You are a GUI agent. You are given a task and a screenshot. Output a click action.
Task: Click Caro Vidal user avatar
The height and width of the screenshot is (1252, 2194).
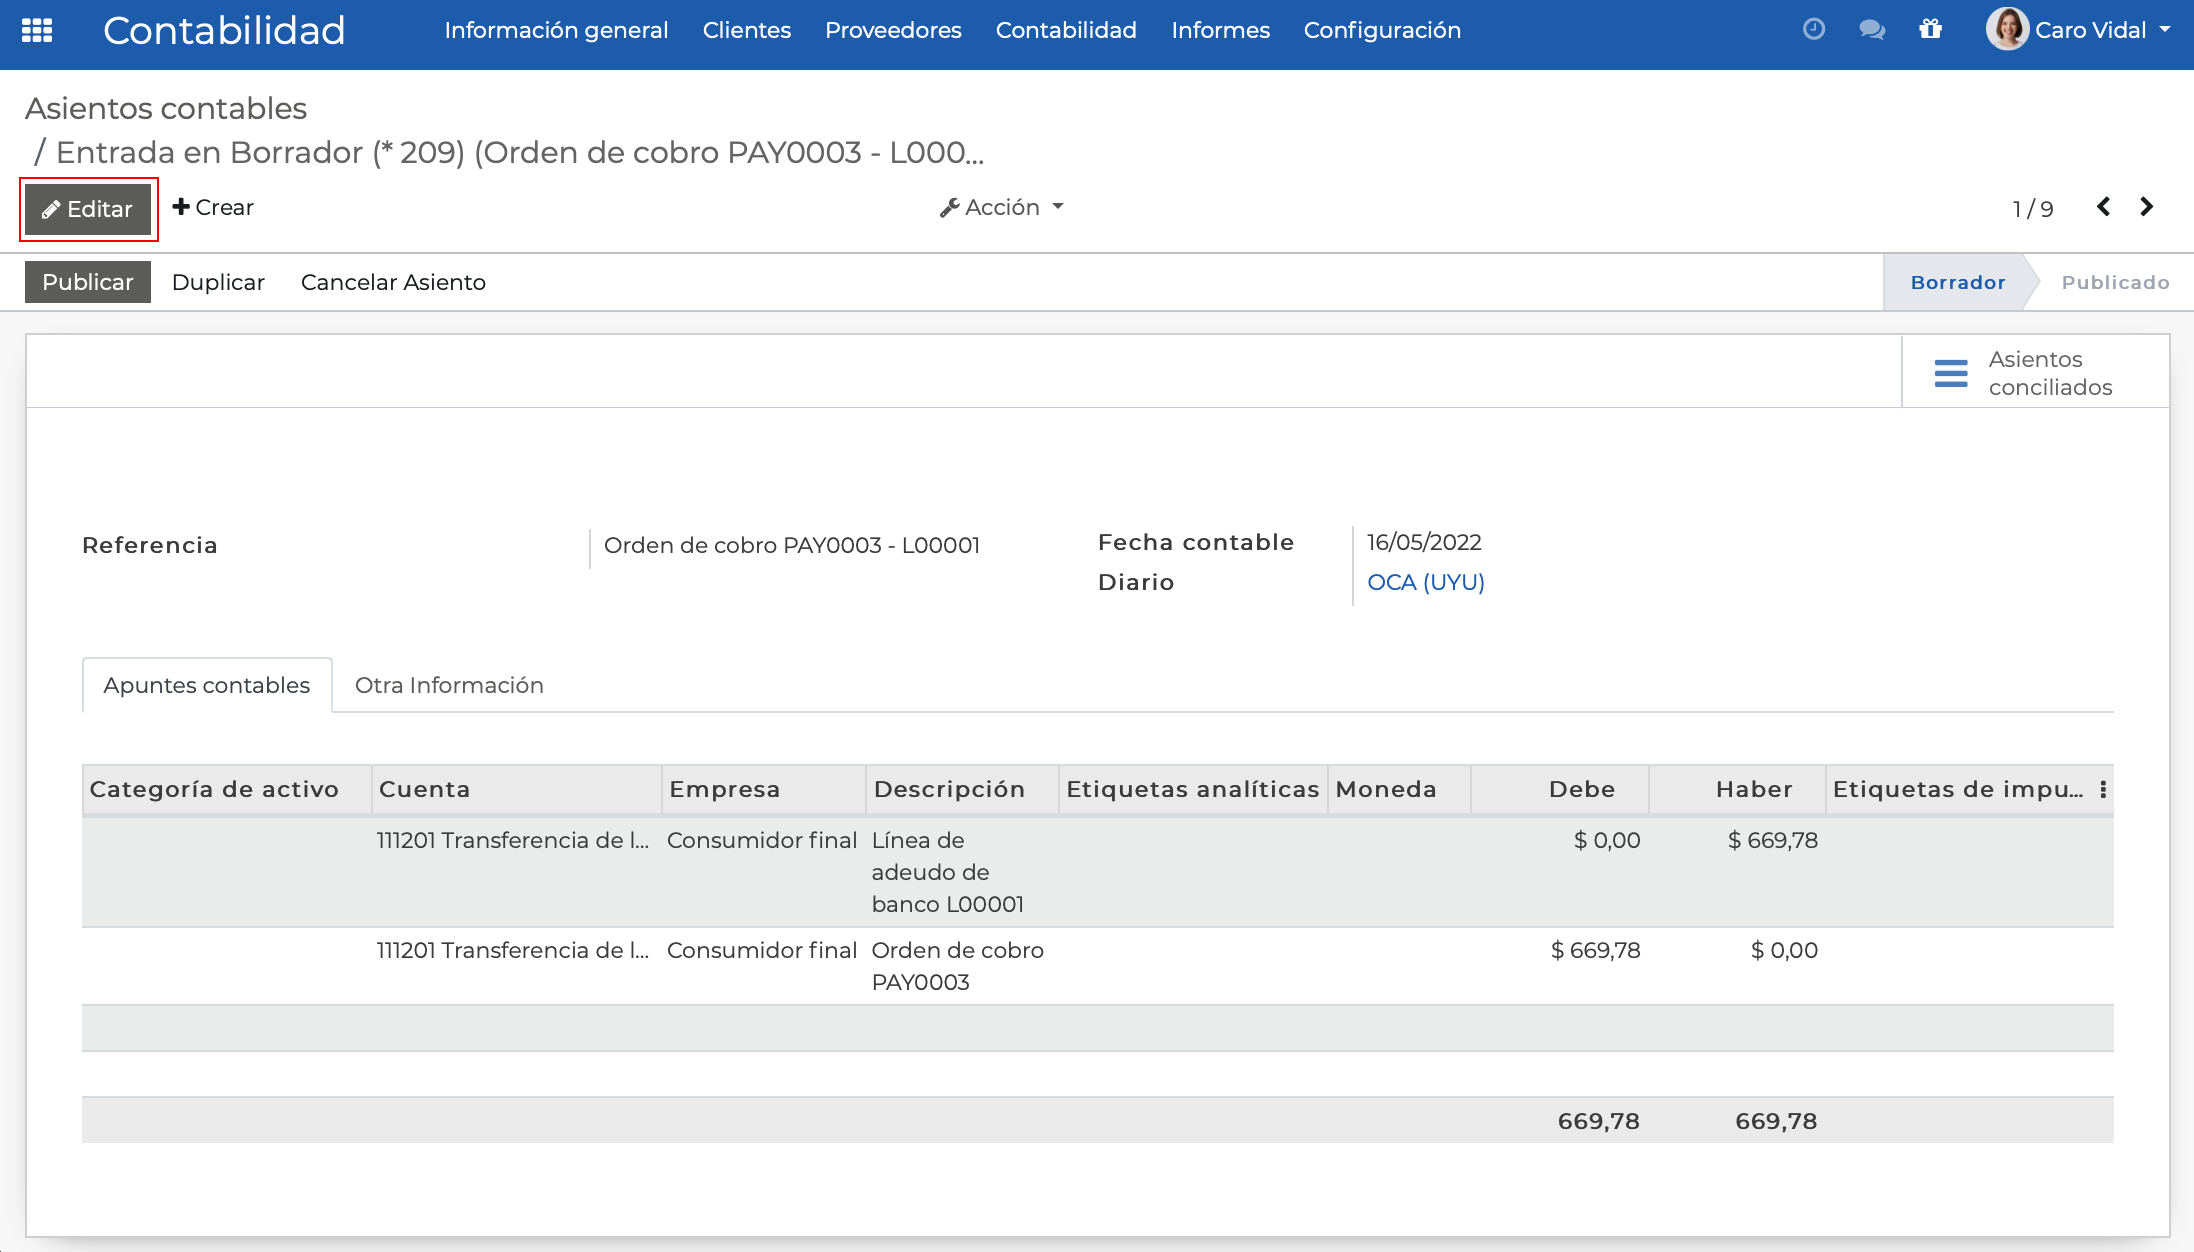[2006, 30]
